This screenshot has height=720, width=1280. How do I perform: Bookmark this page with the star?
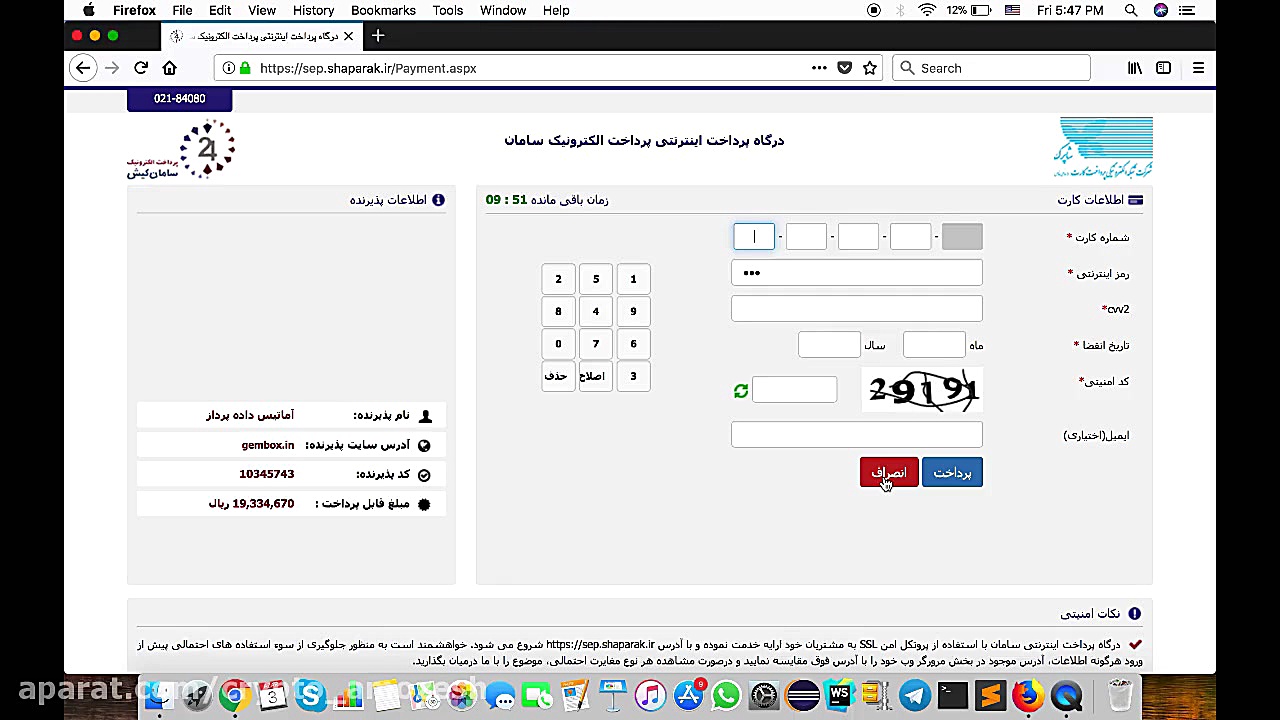pos(870,68)
